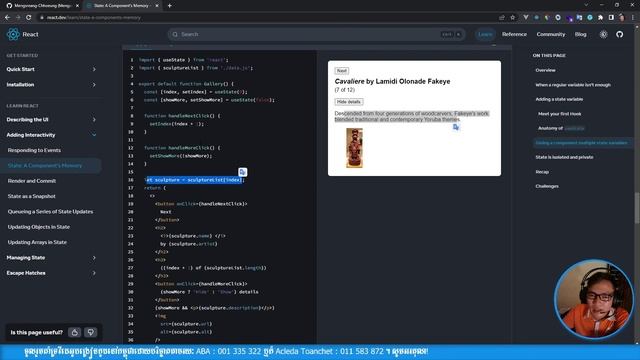
Task: Jump to Meet your first Hook
Action: [560, 114]
